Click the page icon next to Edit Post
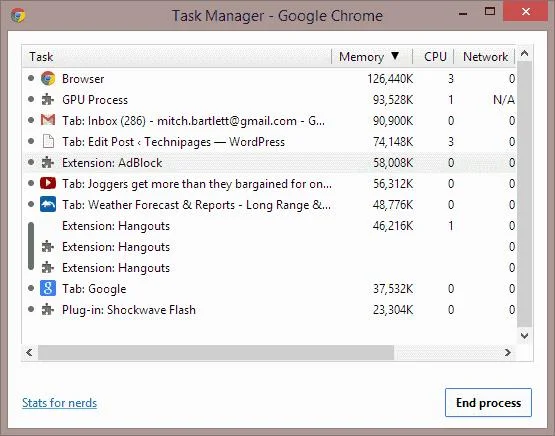 [48, 142]
